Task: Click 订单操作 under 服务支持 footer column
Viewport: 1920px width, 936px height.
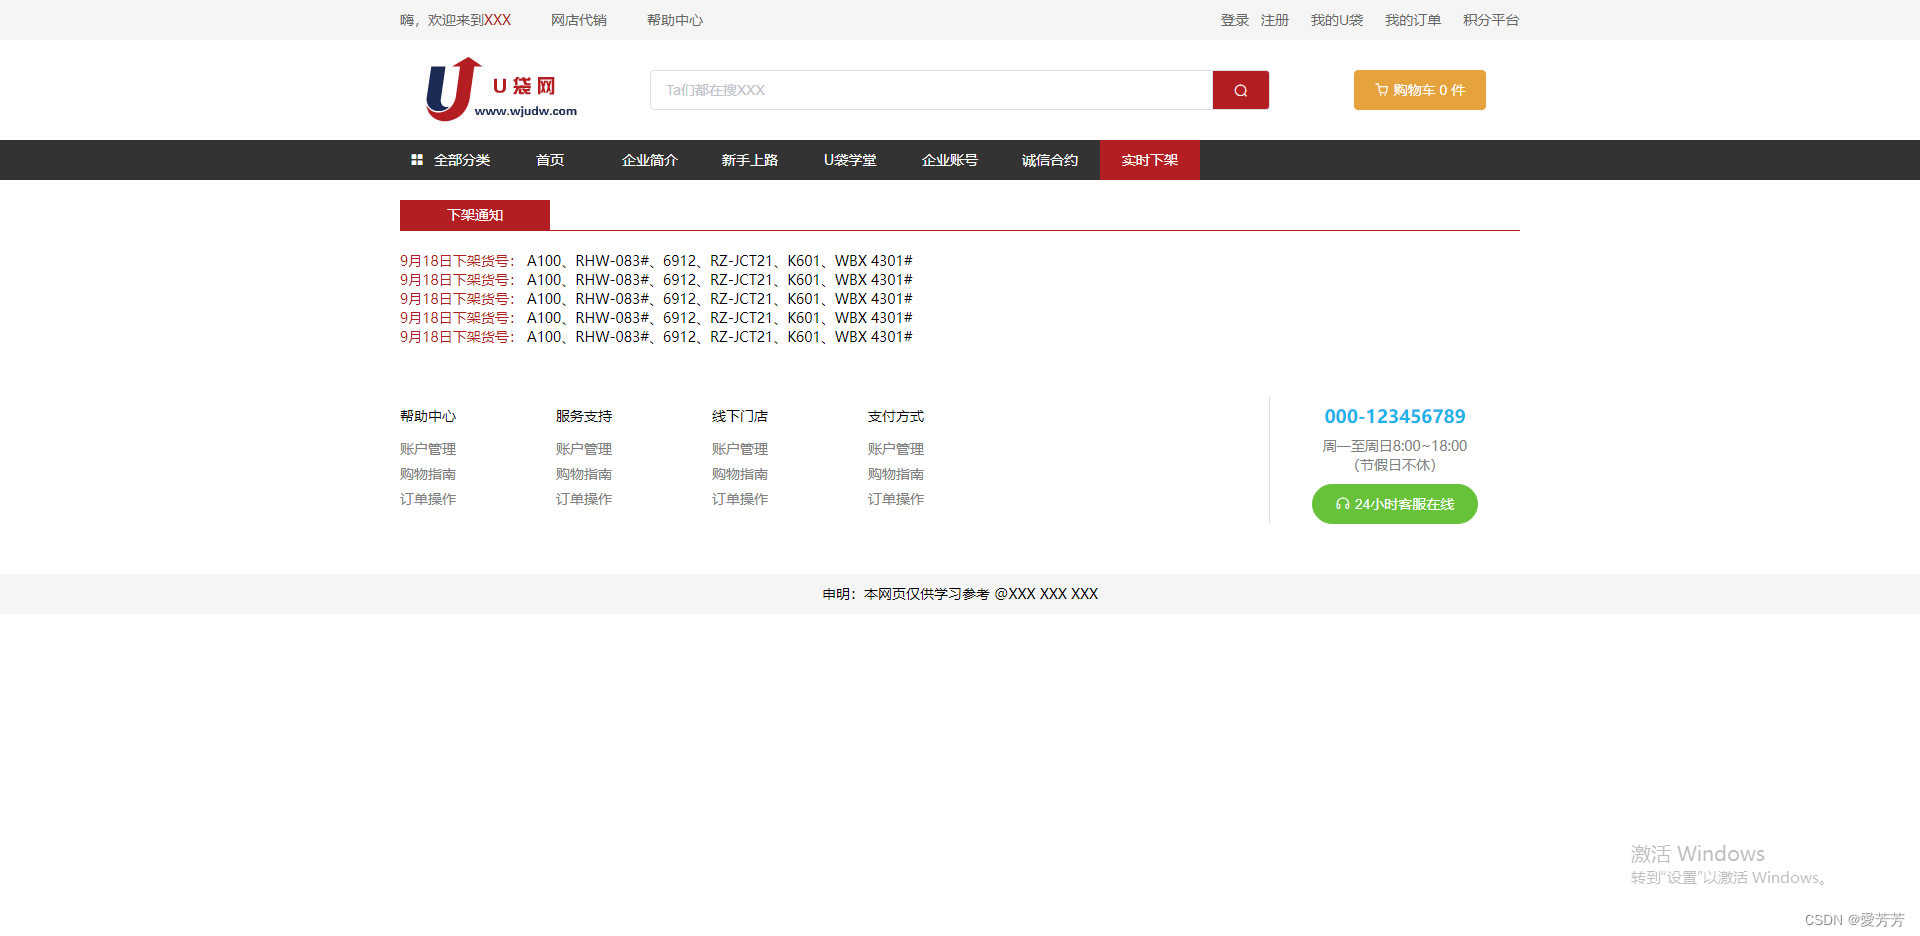Action: click(584, 499)
